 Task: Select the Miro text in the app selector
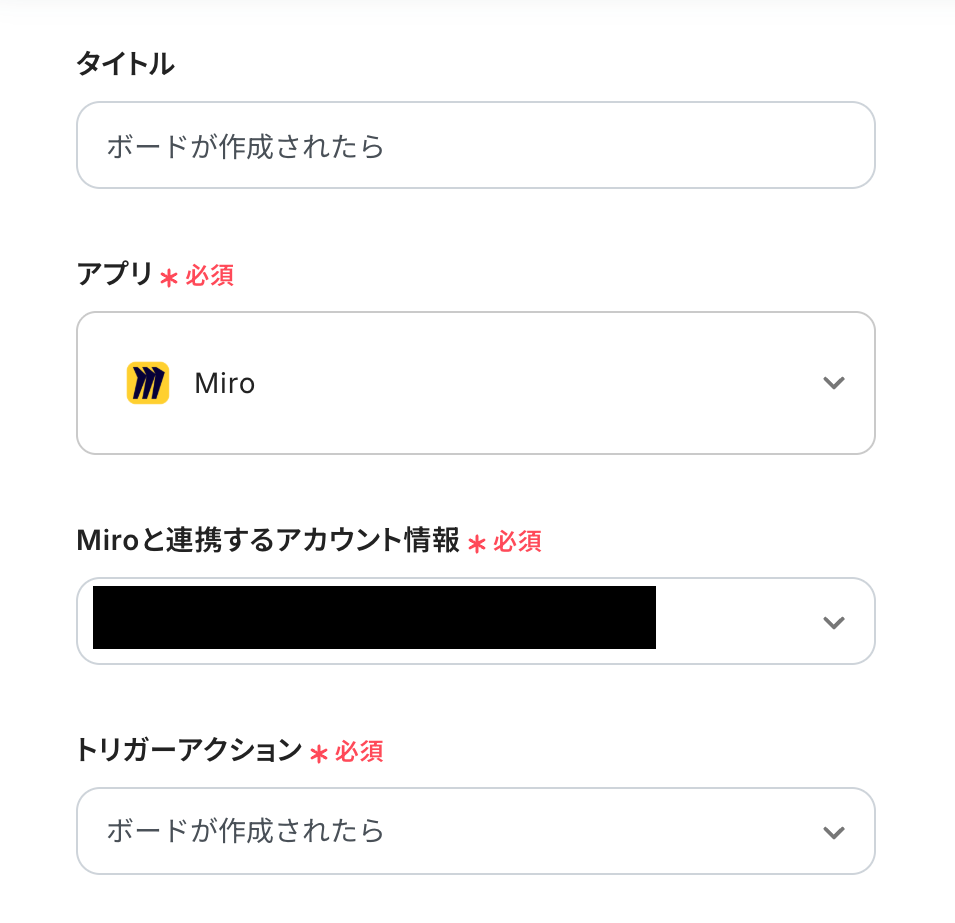point(225,384)
